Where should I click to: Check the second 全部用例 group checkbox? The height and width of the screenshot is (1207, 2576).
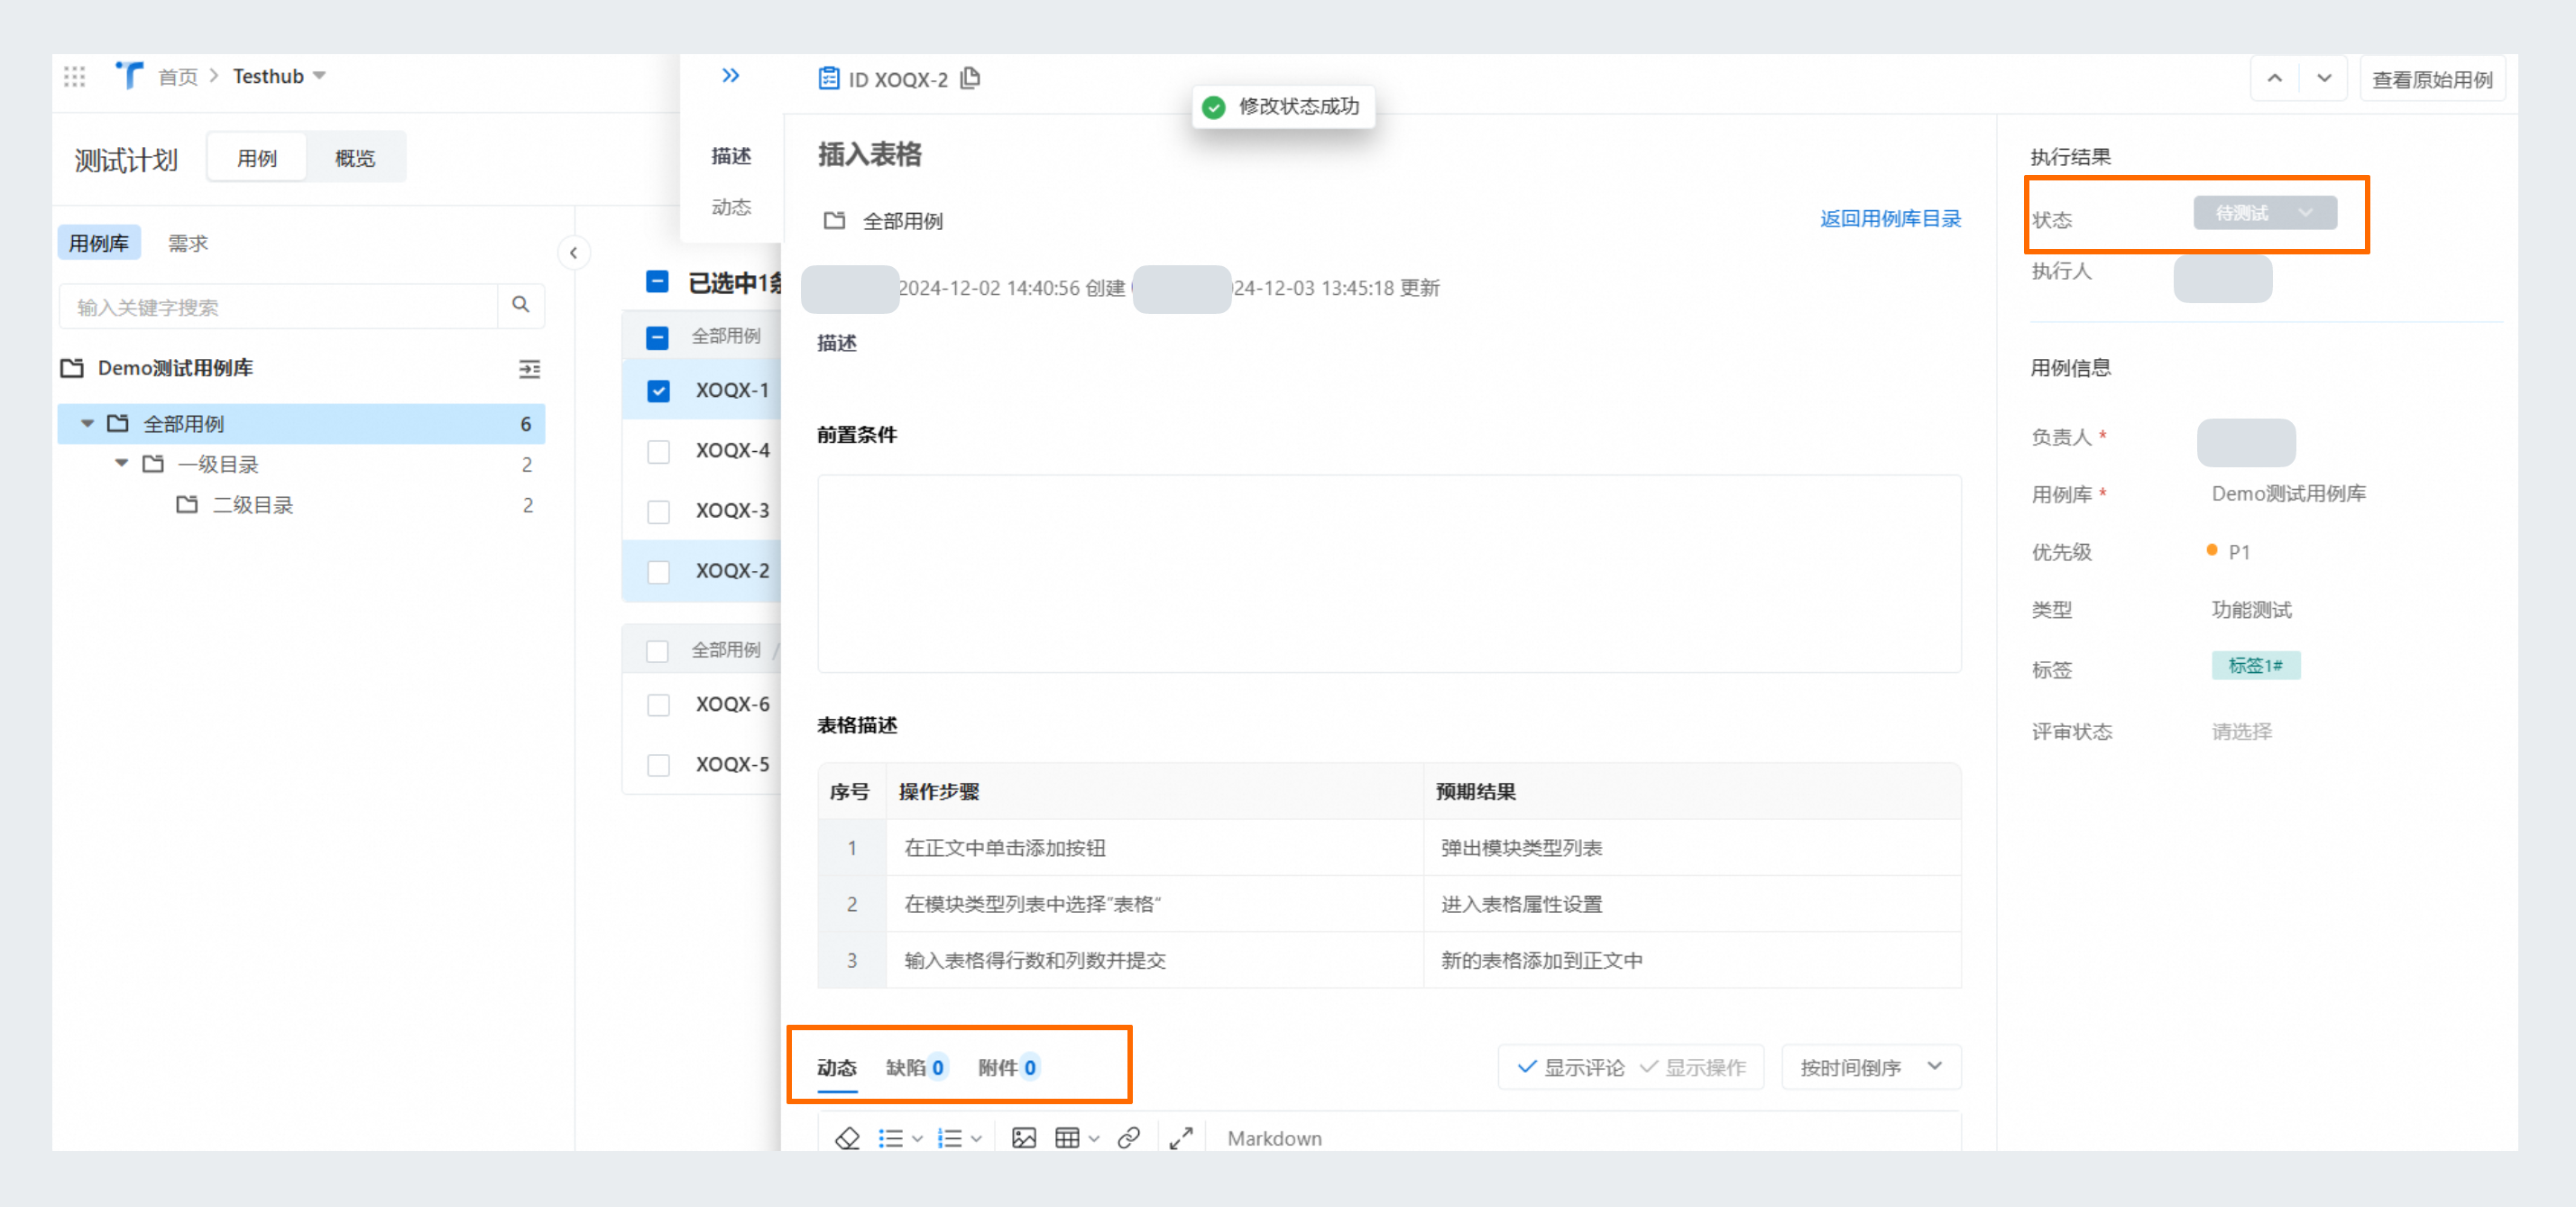point(657,651)
